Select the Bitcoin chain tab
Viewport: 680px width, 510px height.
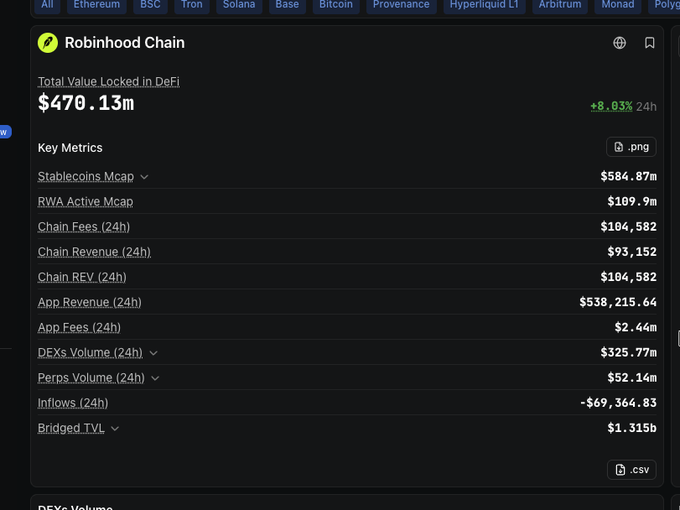(x=336, y=5)
